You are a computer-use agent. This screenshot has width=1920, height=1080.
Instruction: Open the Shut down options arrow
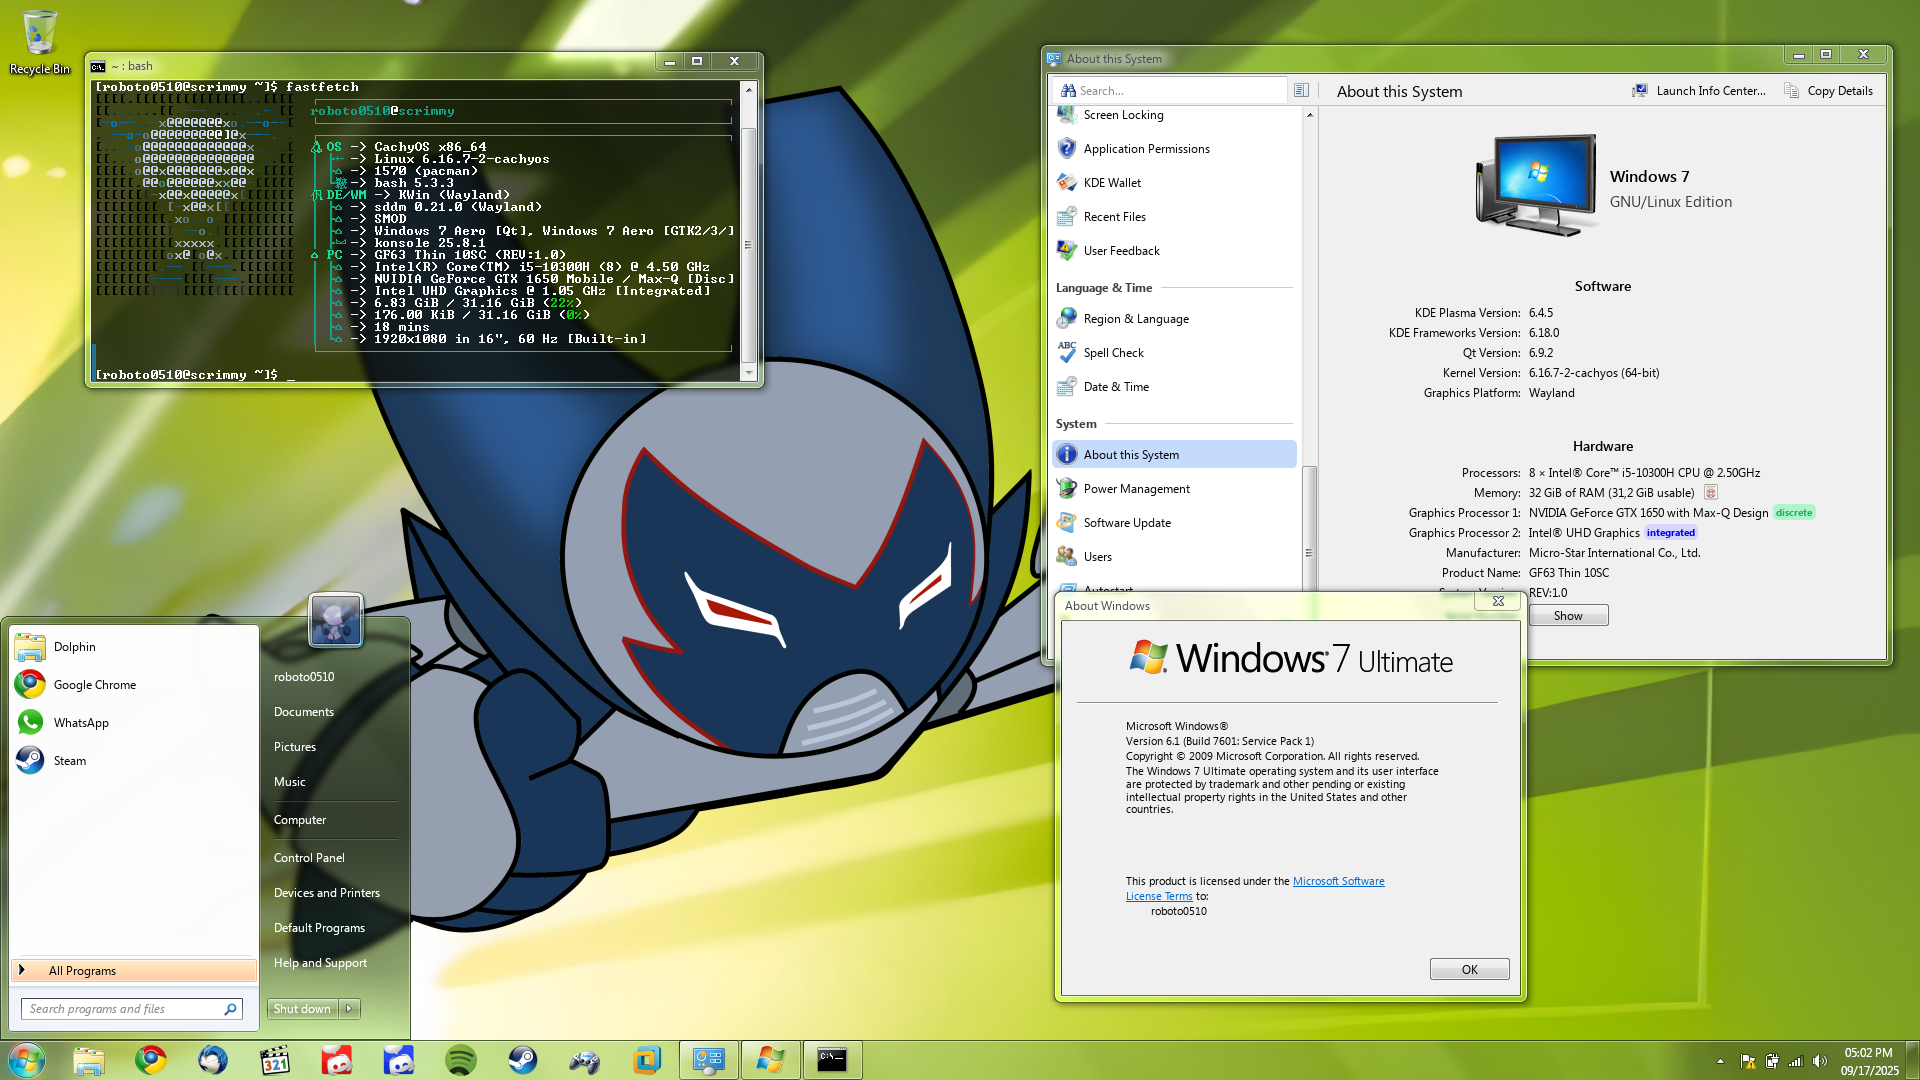[349, 1009]
